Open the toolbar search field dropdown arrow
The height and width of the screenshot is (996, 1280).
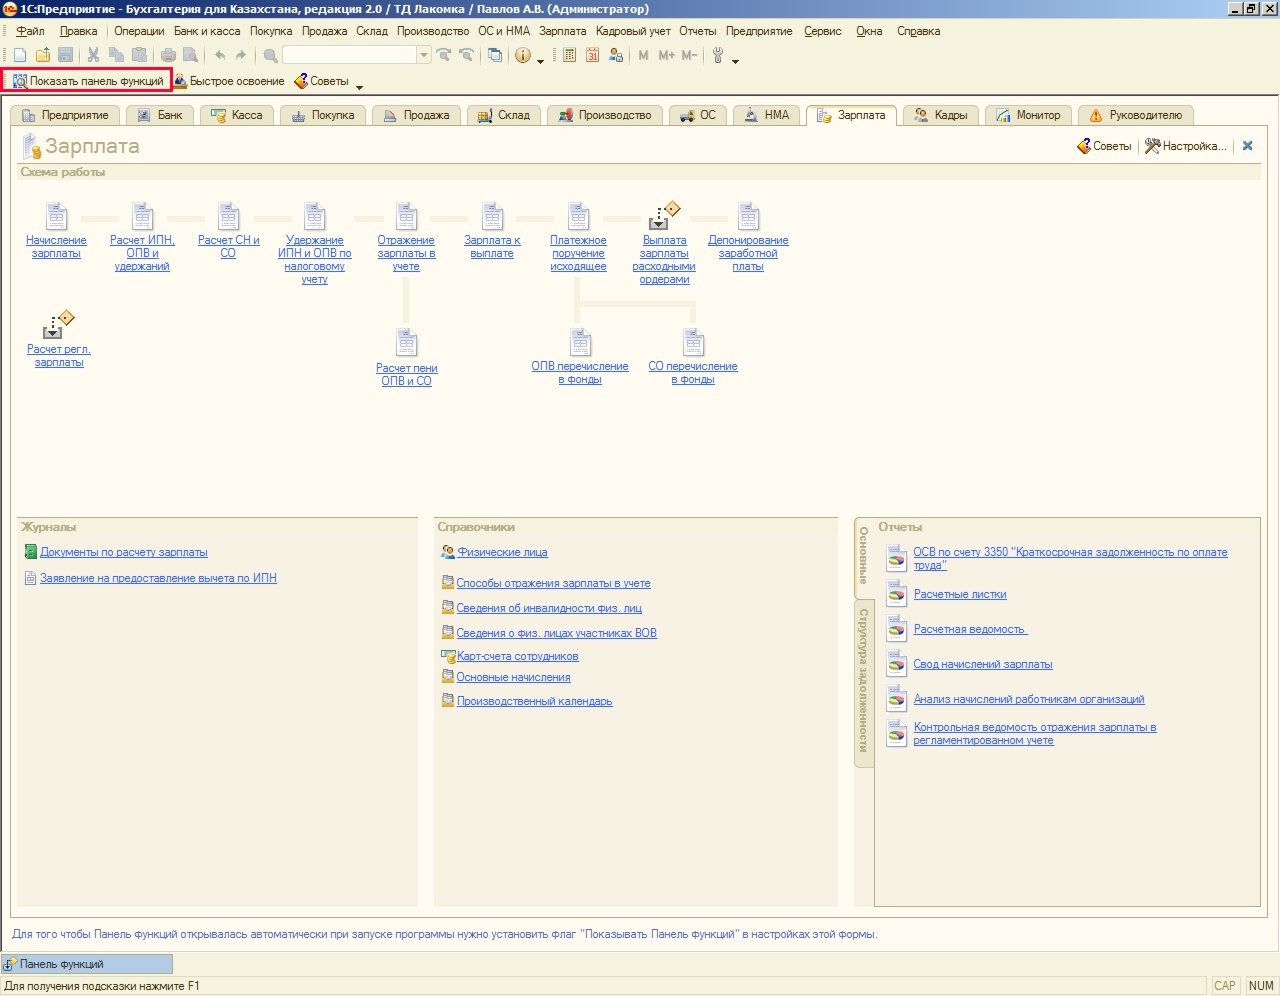point(424,56)
